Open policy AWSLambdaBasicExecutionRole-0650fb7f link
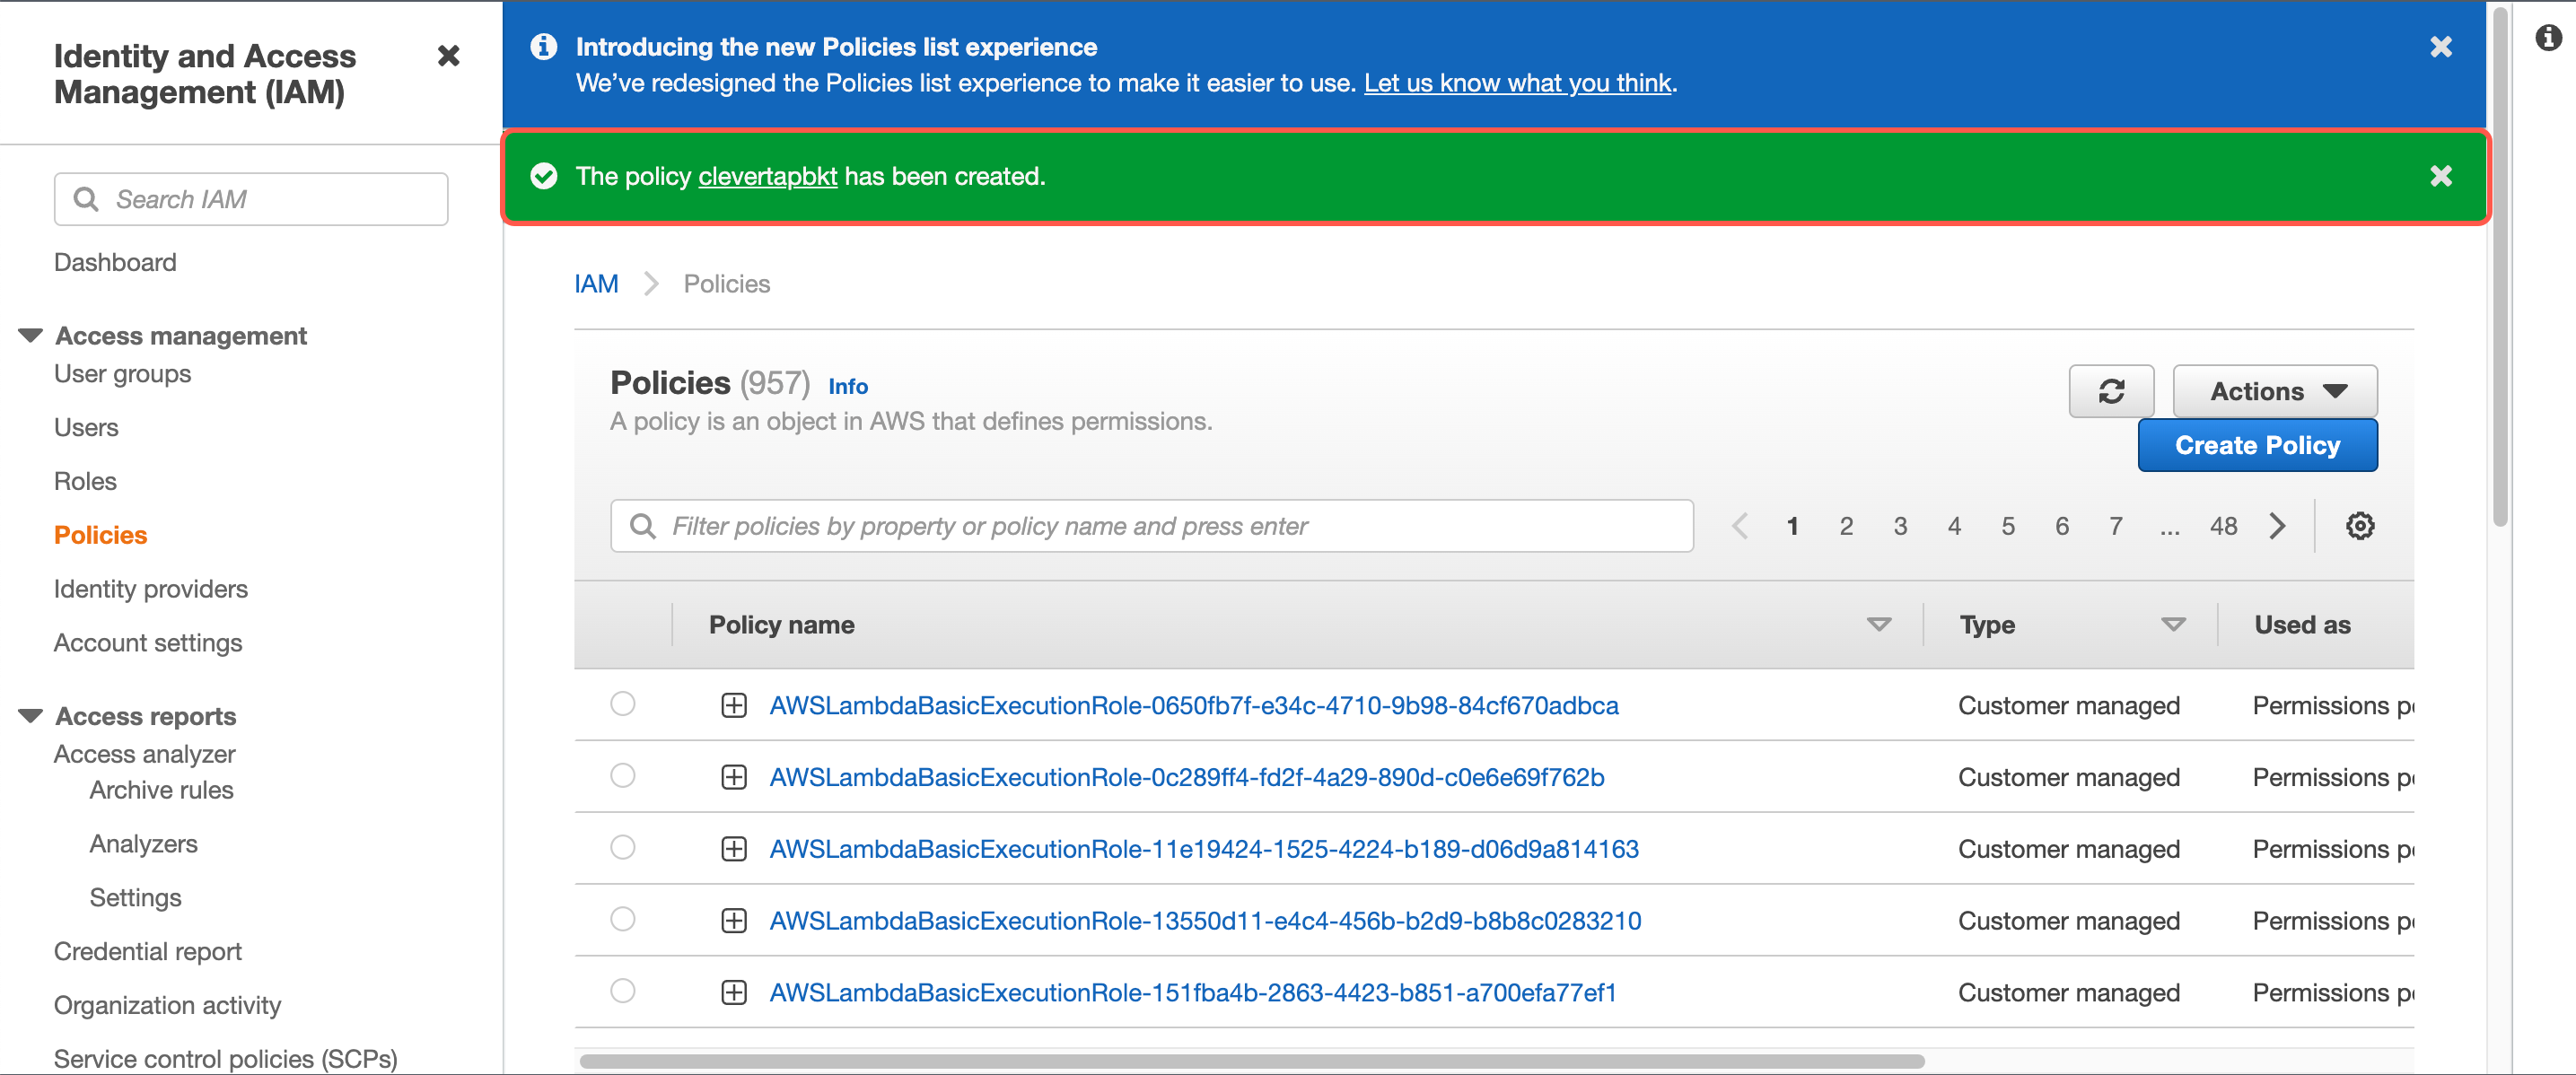Screen dimensions: 2576x1075 point(1194,705)
